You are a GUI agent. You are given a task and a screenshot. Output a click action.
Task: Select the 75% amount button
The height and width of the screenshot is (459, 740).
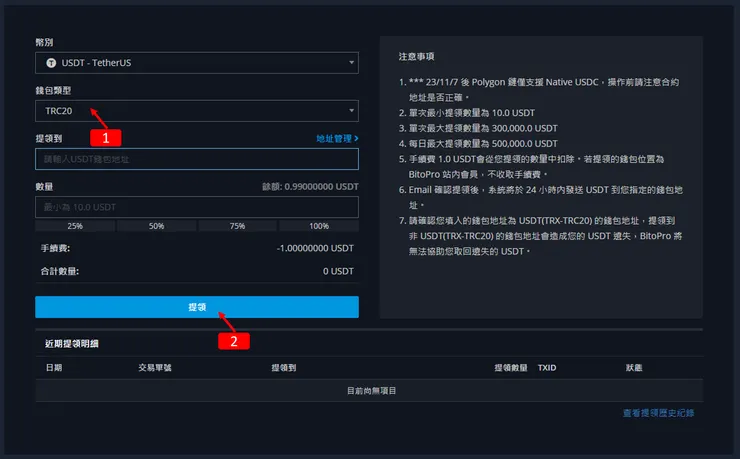(237, 226)
